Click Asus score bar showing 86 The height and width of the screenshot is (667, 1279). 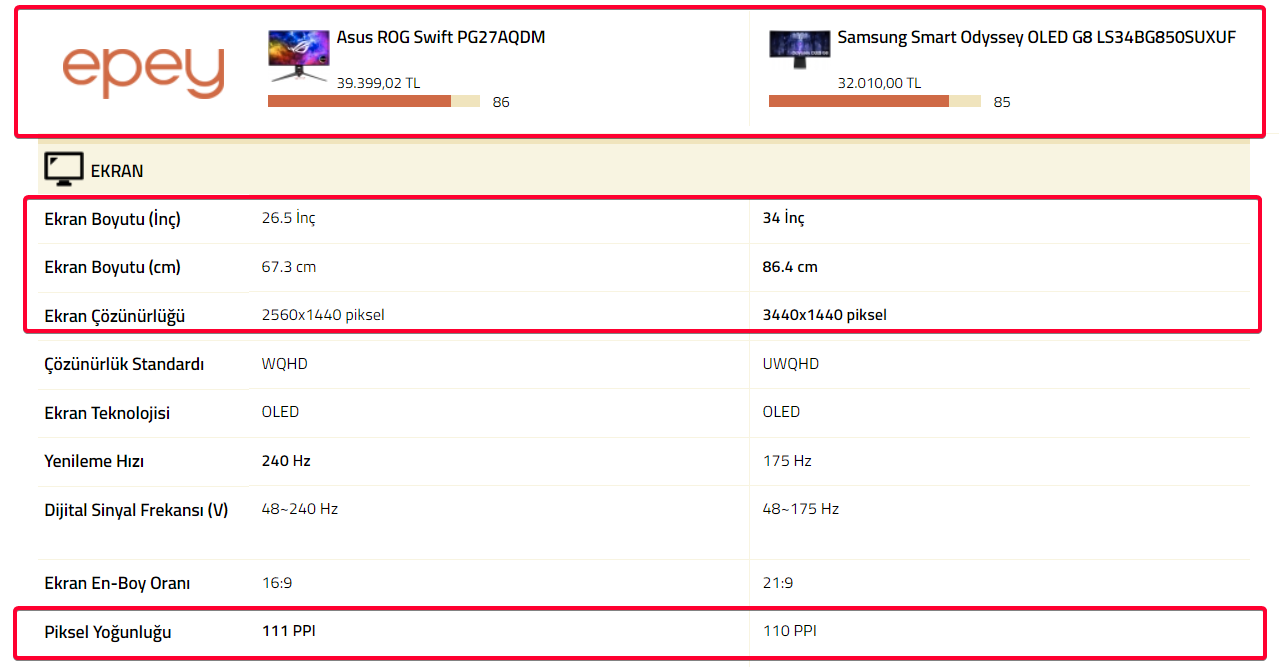tap(374, 101)
